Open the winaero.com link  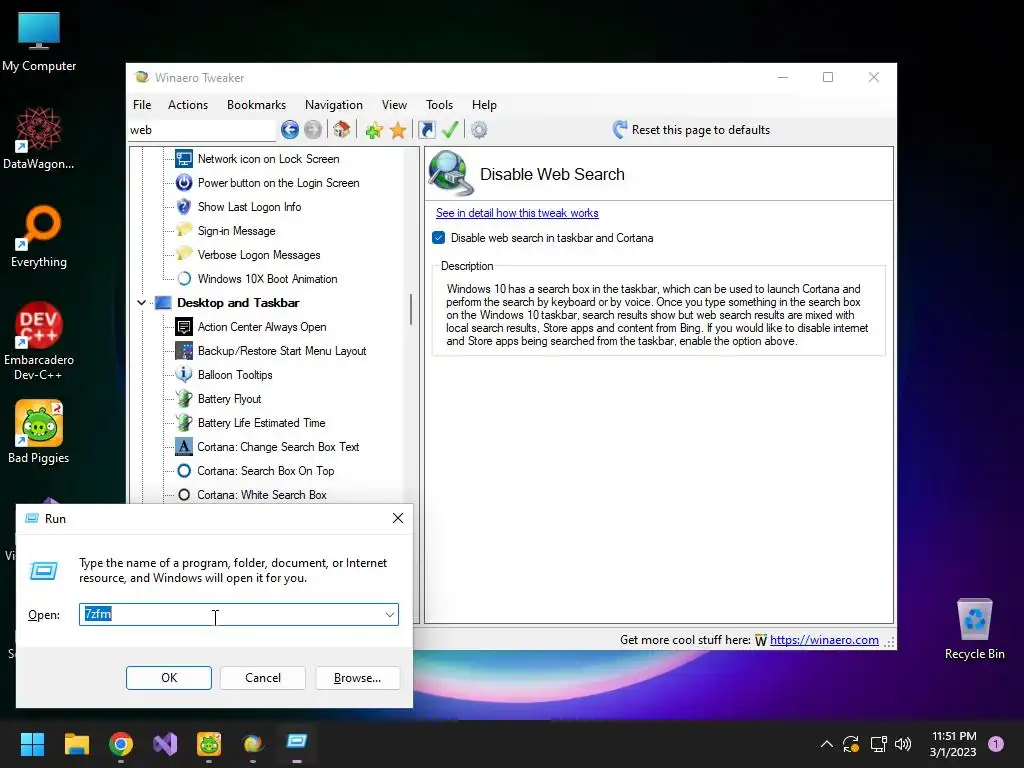click(x=824, y=640)
